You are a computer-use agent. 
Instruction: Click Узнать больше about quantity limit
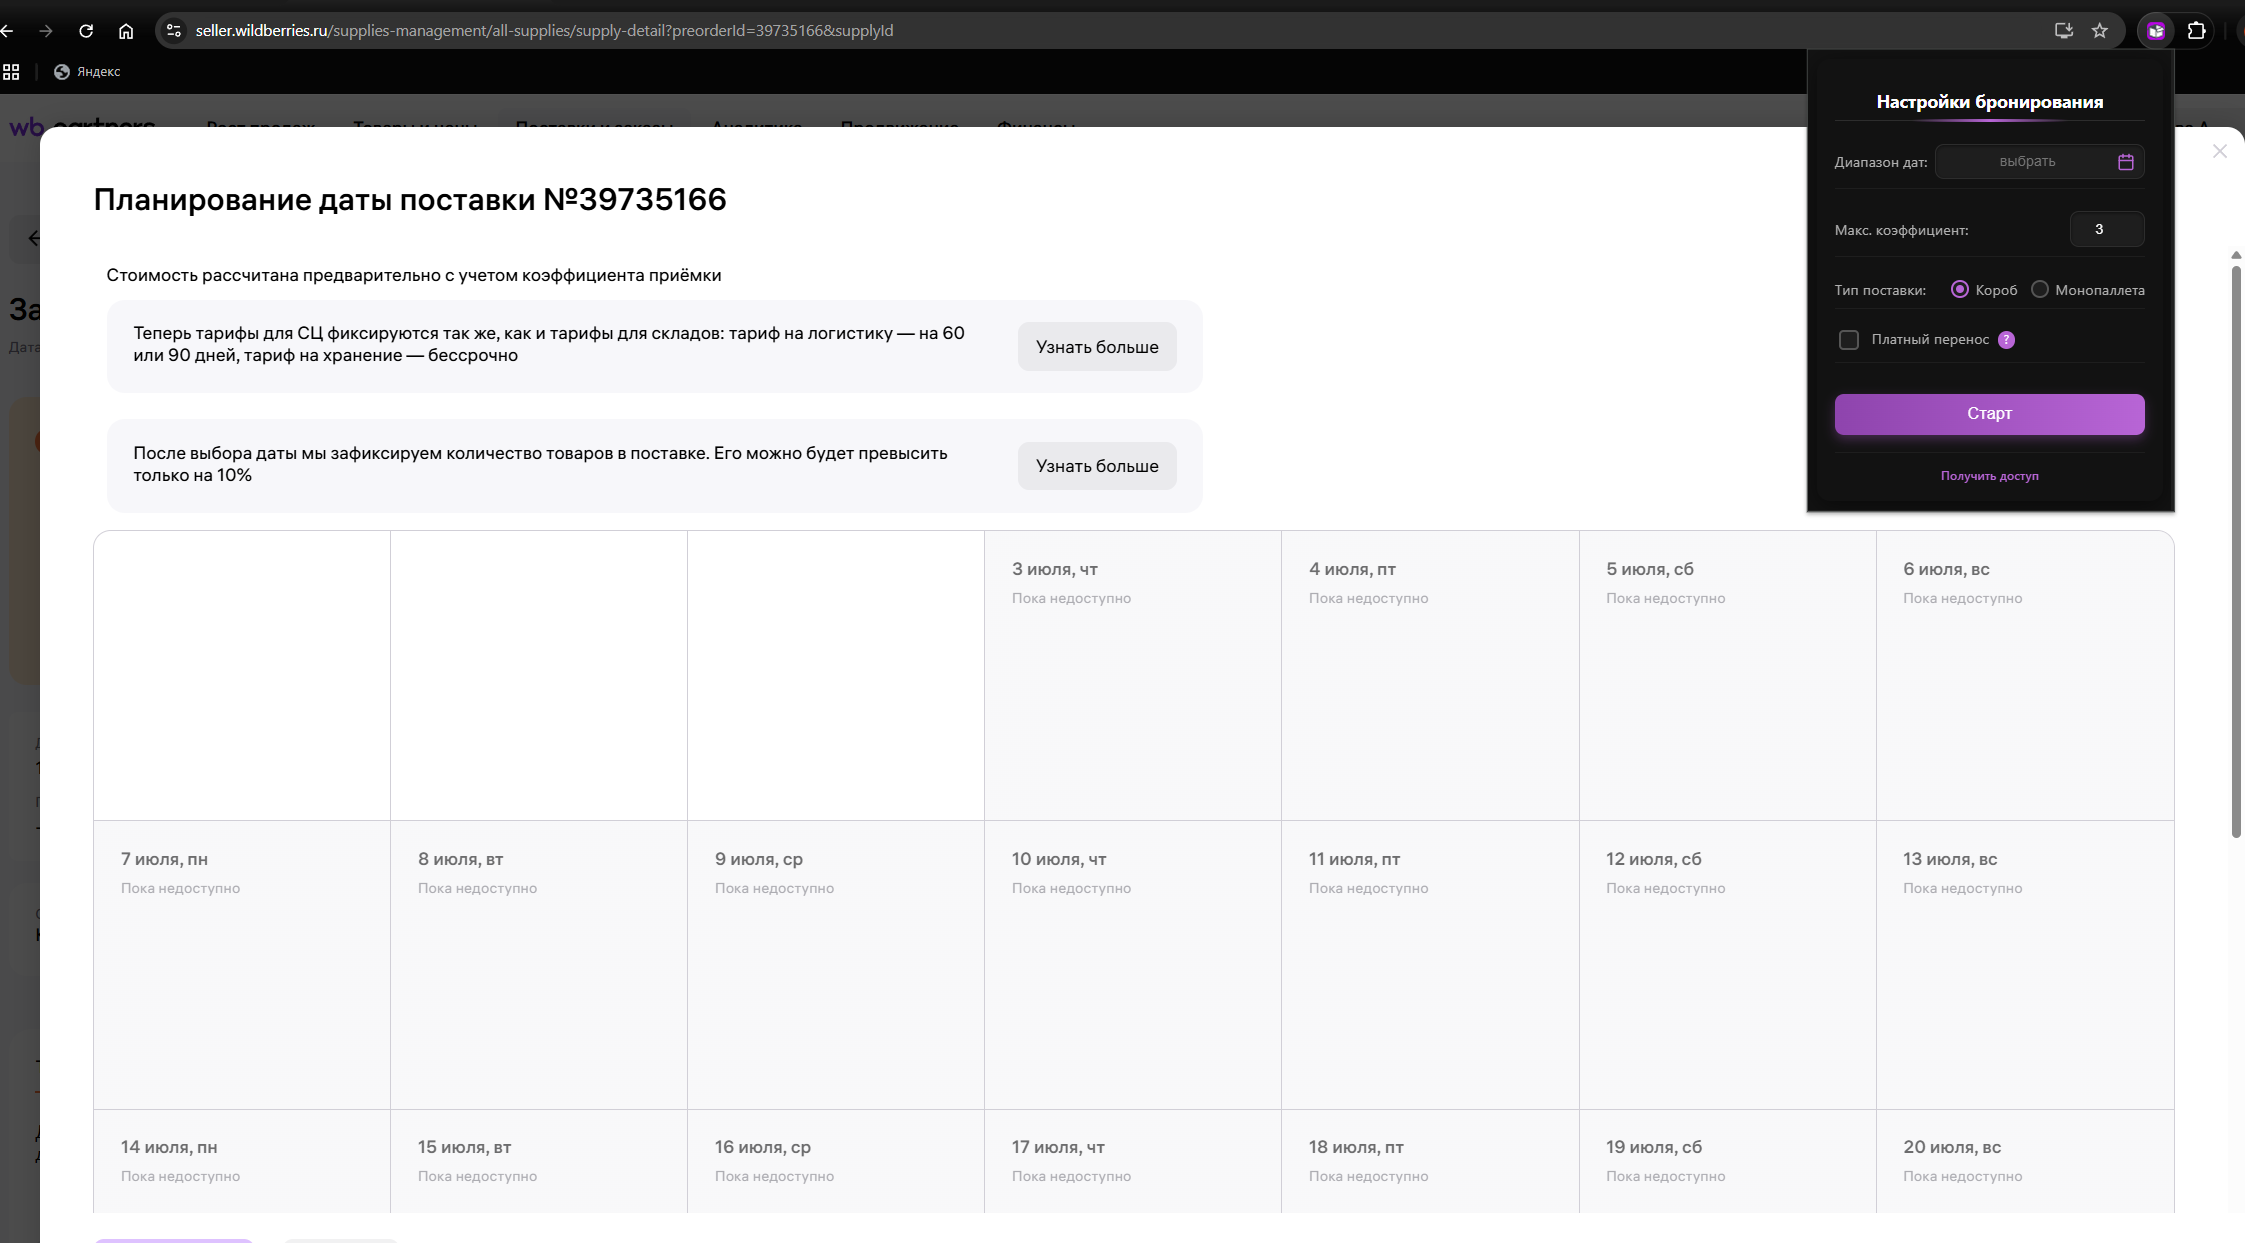1097,466
